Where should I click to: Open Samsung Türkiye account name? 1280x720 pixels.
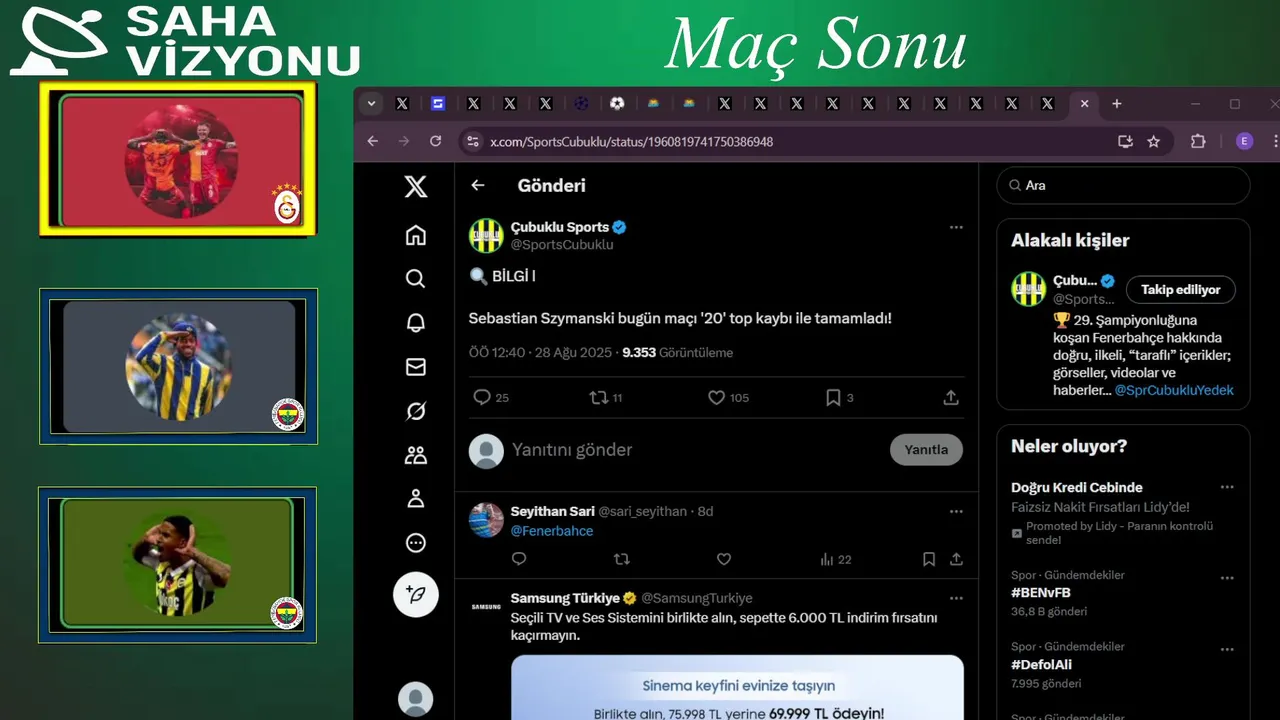[565, 598]
